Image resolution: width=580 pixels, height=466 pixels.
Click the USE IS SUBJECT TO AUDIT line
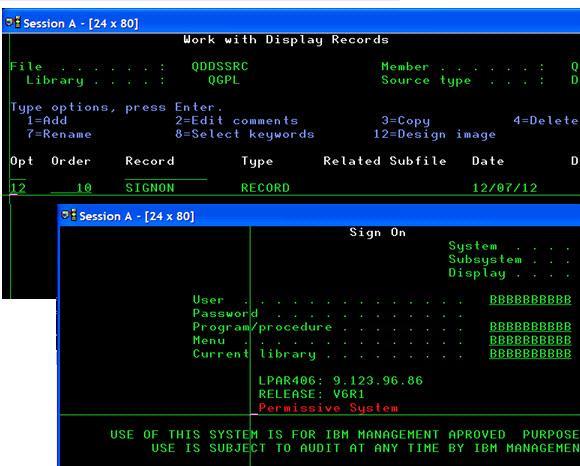[365, 448]
